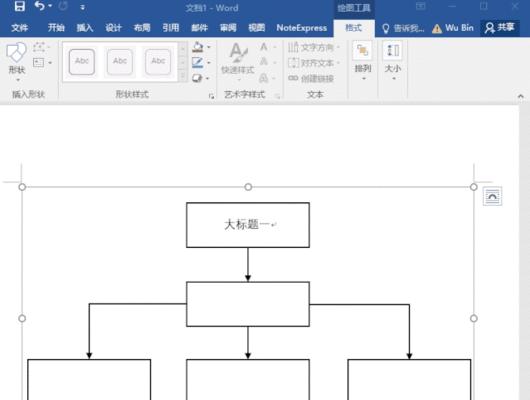
Task: Click the Shape Fill paint bucket icon
Action: pyautogui.click(x=197, y=47)
